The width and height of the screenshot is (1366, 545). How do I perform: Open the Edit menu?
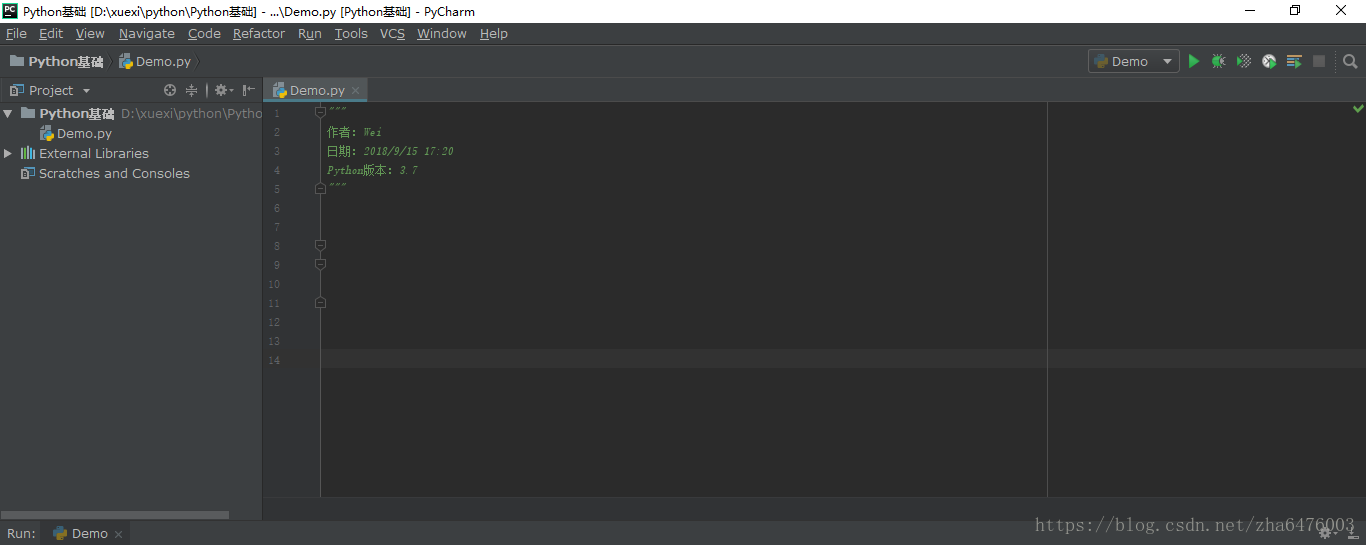click(x=51, y=33)
